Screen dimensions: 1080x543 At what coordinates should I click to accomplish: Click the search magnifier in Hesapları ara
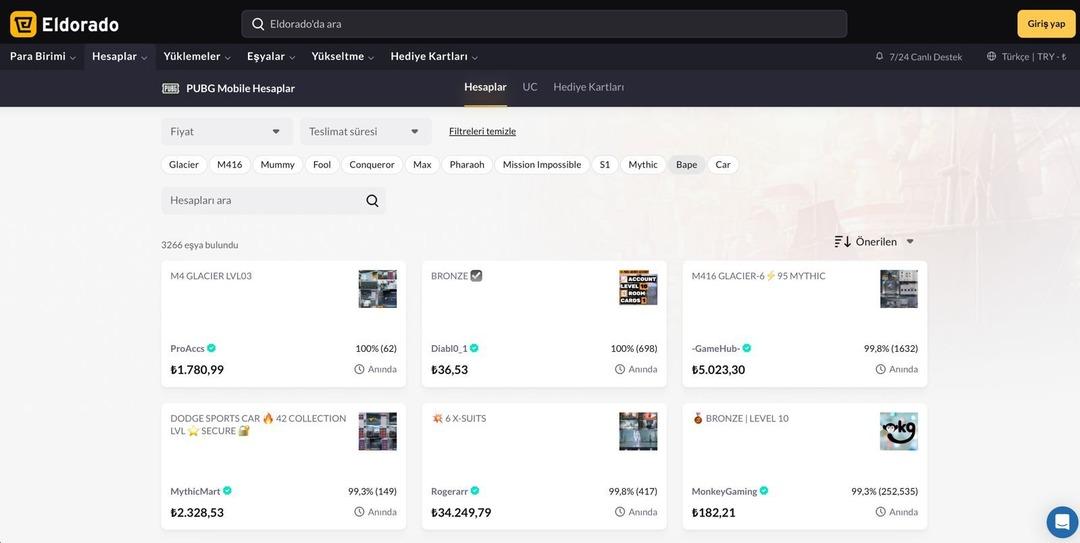372,201
